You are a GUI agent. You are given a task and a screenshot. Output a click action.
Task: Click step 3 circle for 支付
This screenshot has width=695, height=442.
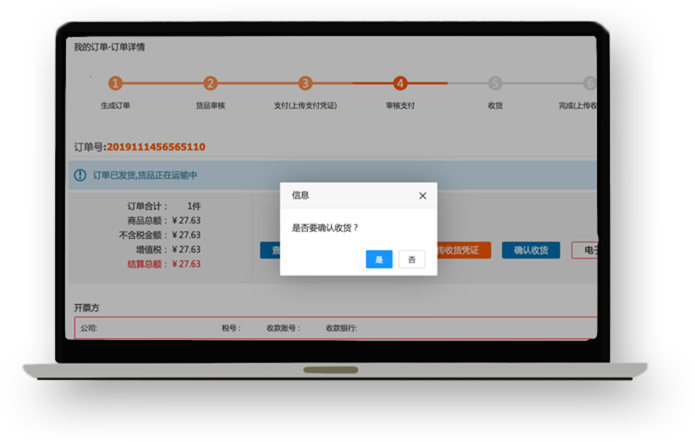(305, 84)
